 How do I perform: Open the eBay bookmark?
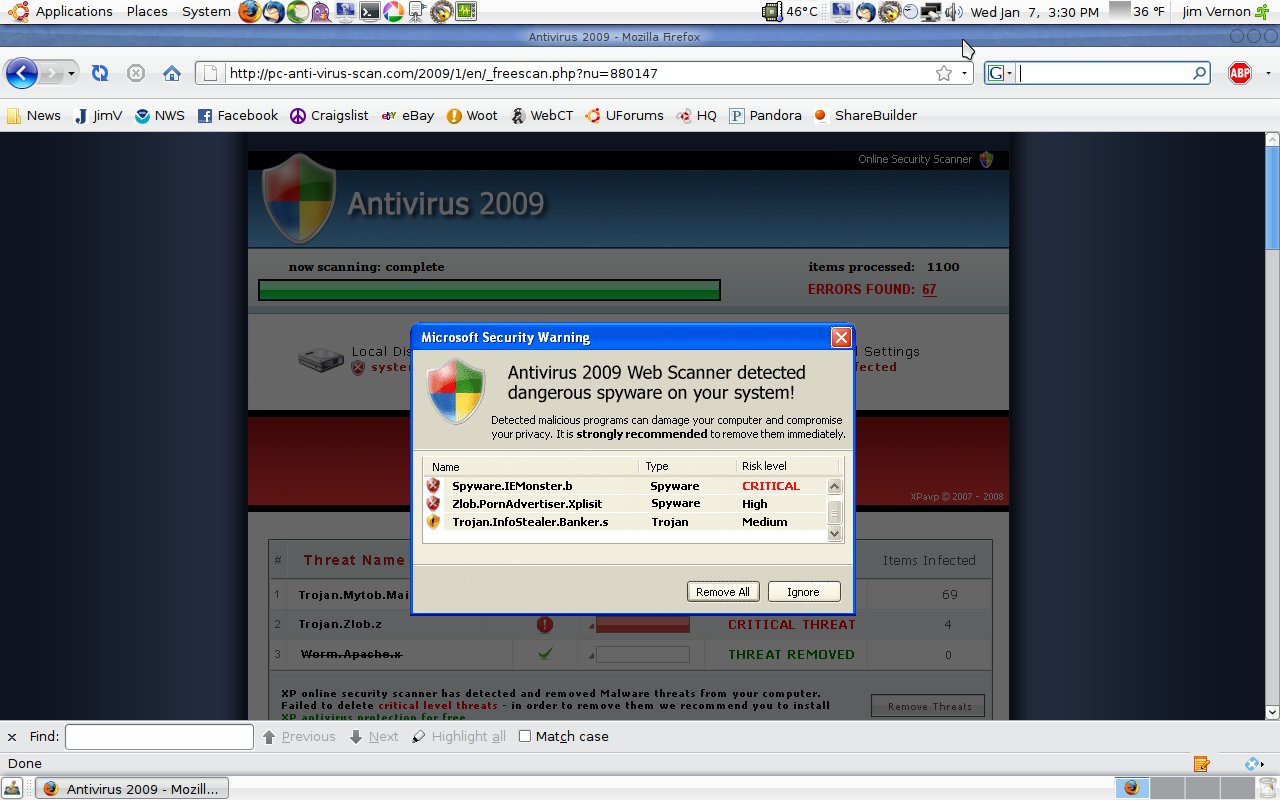408,115
